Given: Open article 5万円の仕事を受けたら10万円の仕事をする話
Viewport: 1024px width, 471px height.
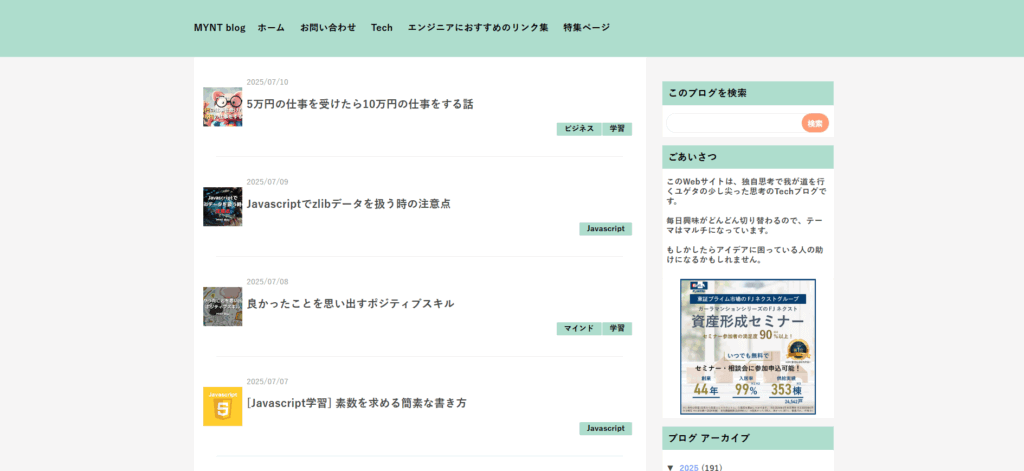Looking at the screenshot, I should (x=360, y=104).
